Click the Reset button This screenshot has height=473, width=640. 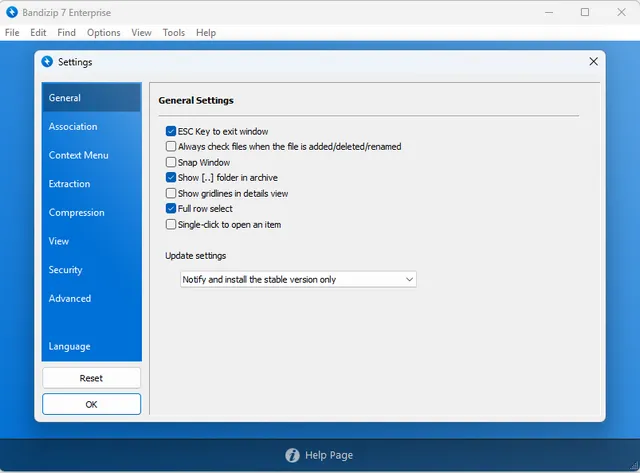tap(91, 378)
